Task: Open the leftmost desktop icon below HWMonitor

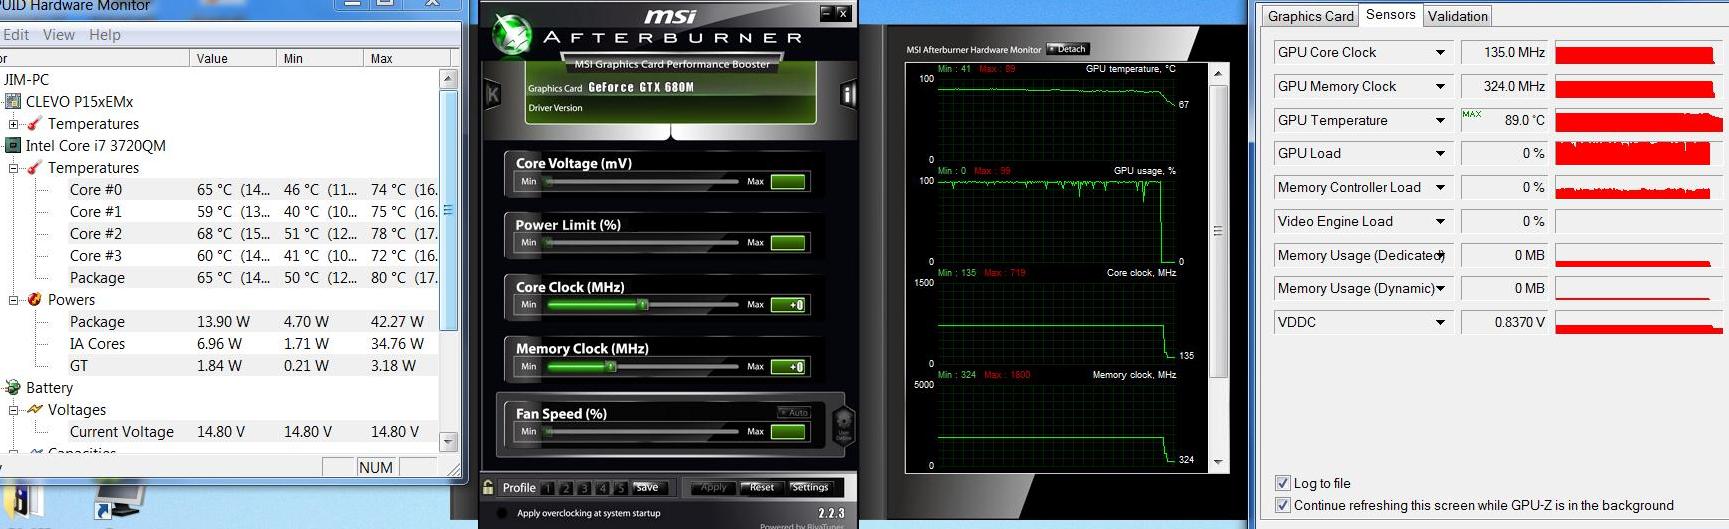Action: click(x=20, y=502)
